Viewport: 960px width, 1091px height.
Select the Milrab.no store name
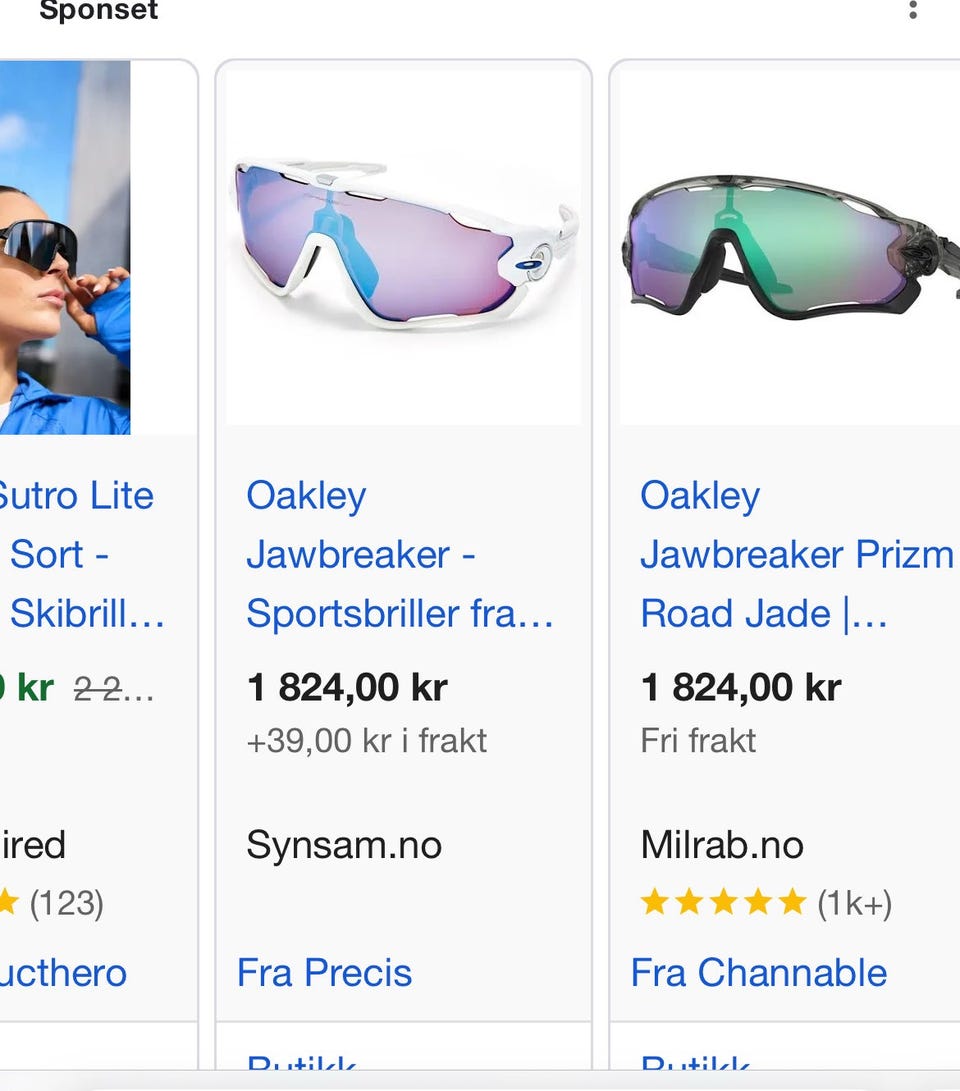point(722,845)
